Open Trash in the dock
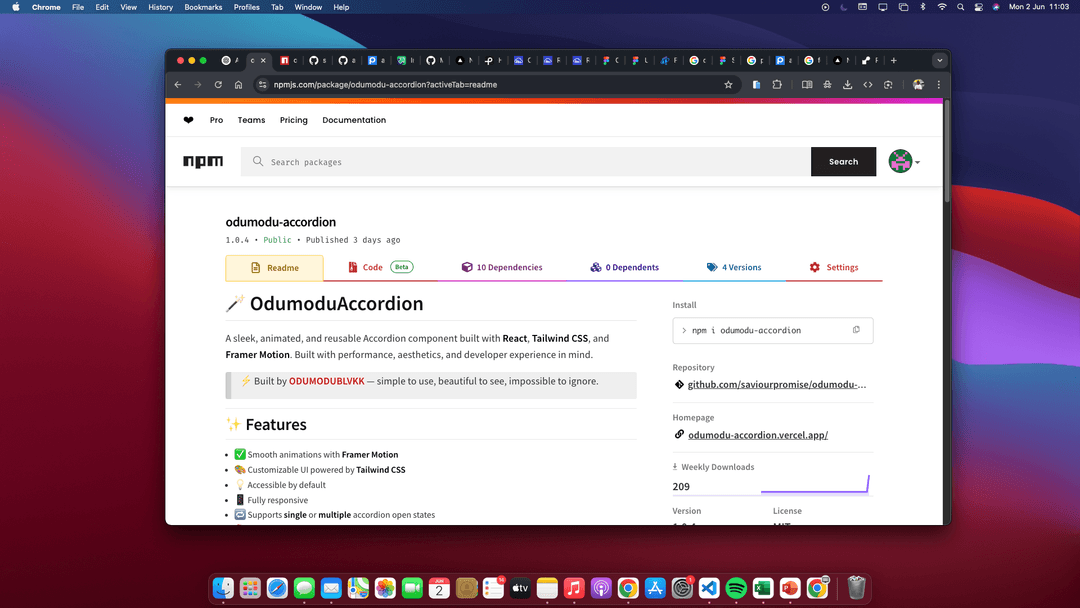Screen dimensions: 1080x608 pos(856,588)
